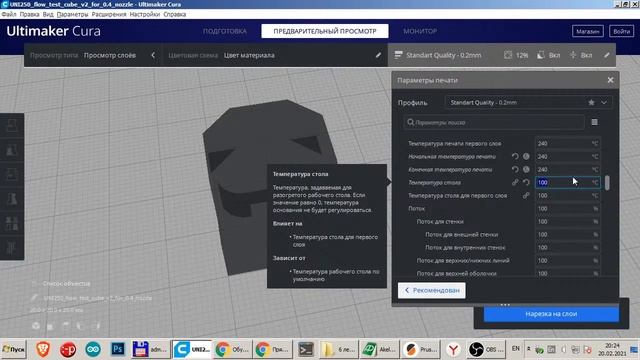Click the Рекомендован button

(x=431, y=290)
